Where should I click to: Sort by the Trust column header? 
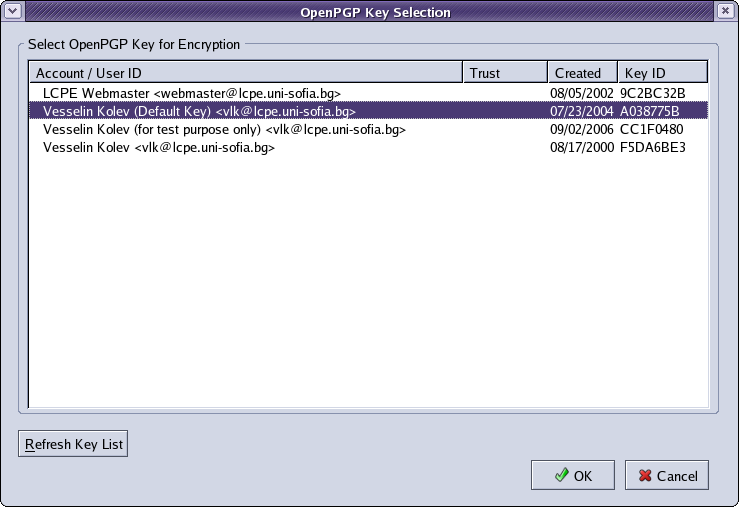pos(505,73)
